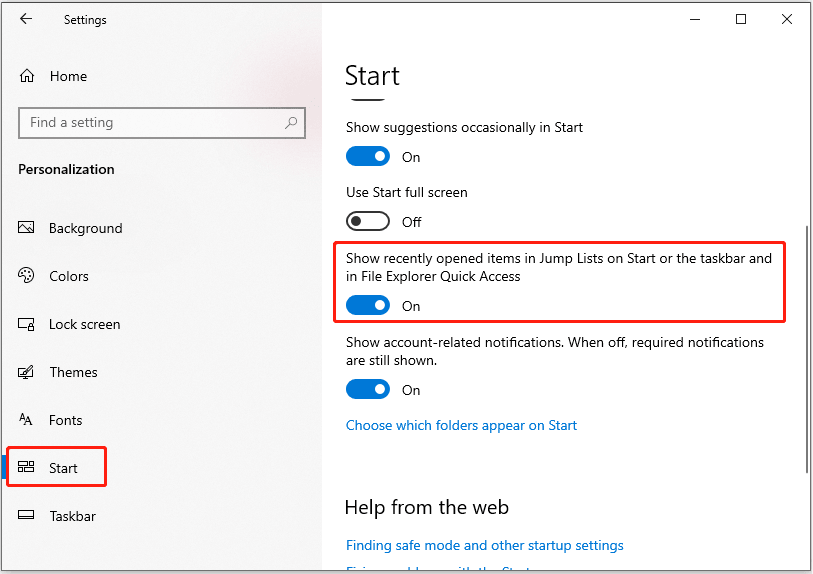Turn off Show suggestions occasionally in Start

pos(368,157)
